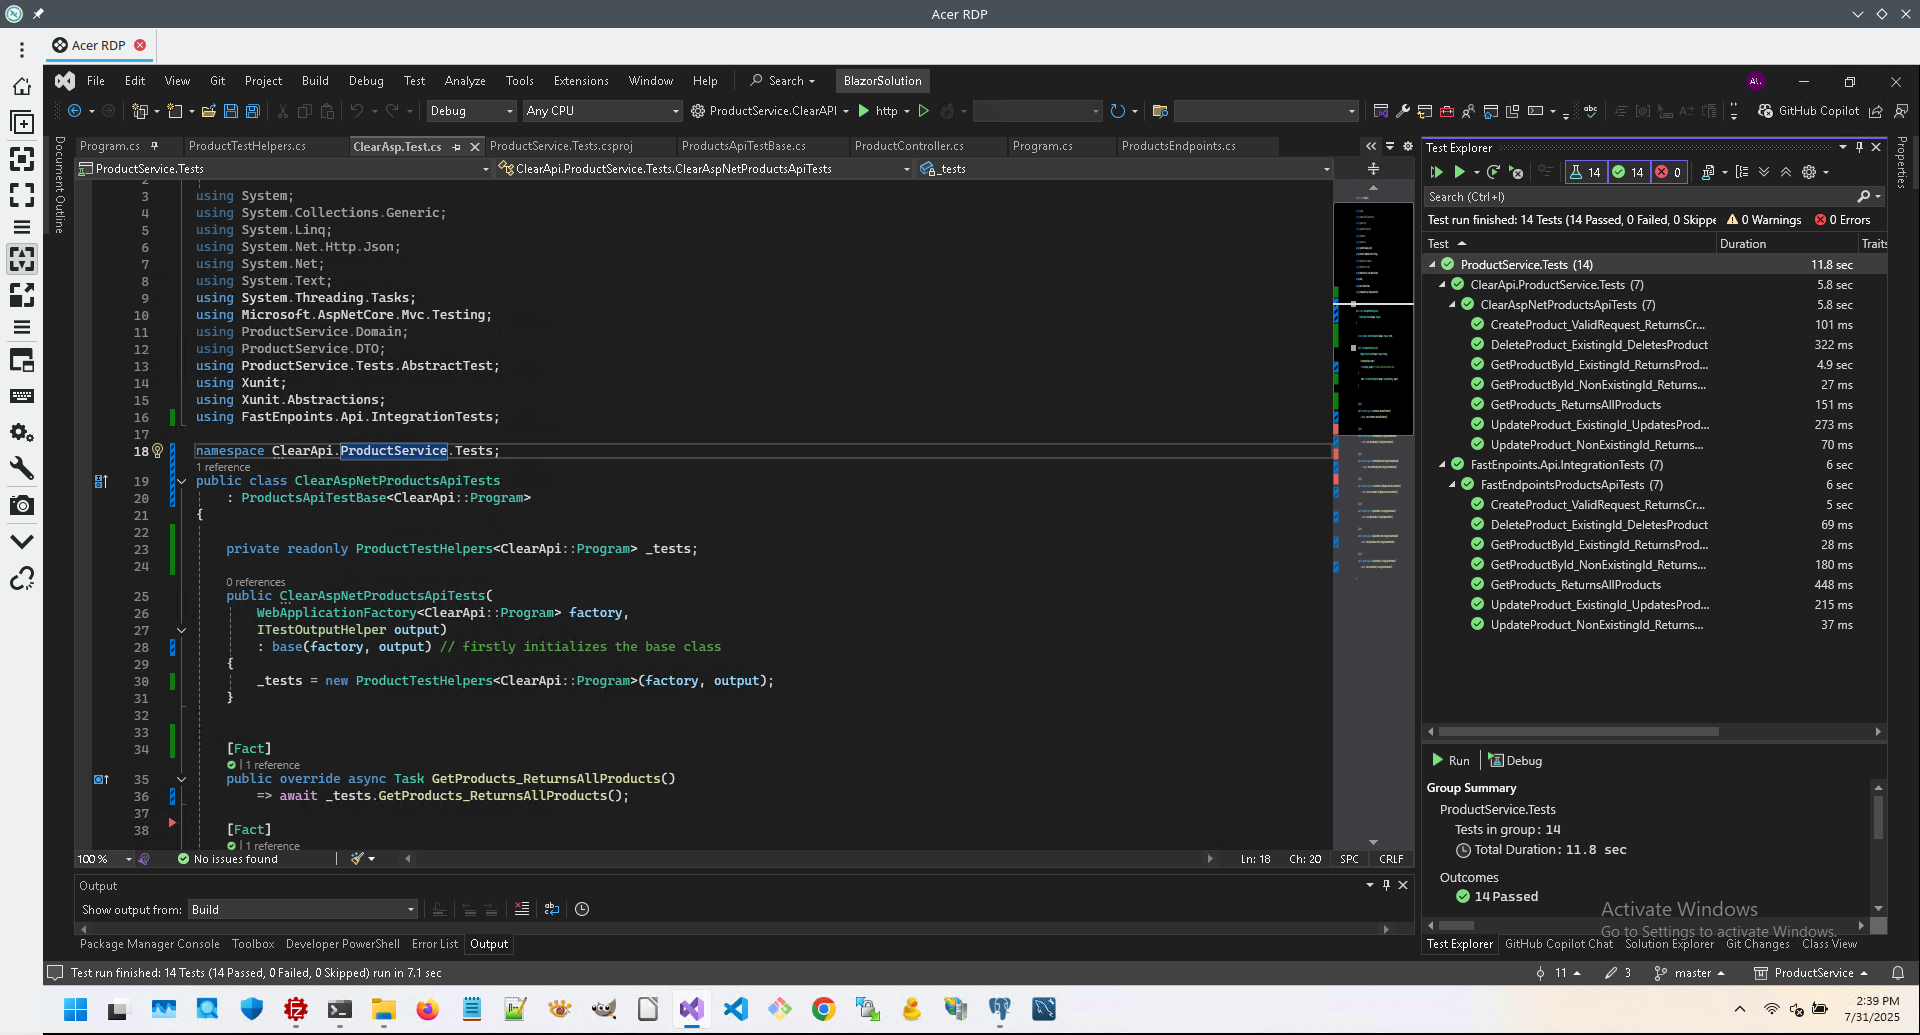Open Test Explorer settings gear
The image size is (1920, 1035).
tap(1809, 172)
